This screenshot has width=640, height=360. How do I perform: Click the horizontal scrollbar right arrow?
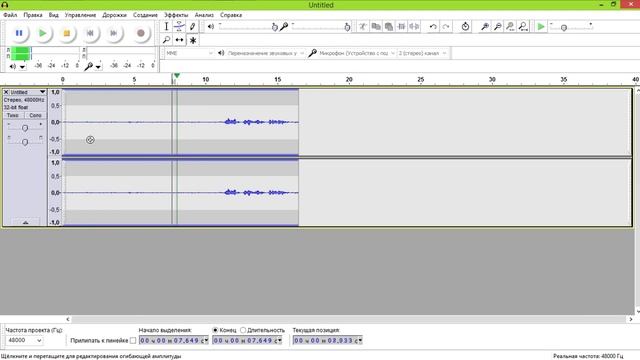(631, 319)
